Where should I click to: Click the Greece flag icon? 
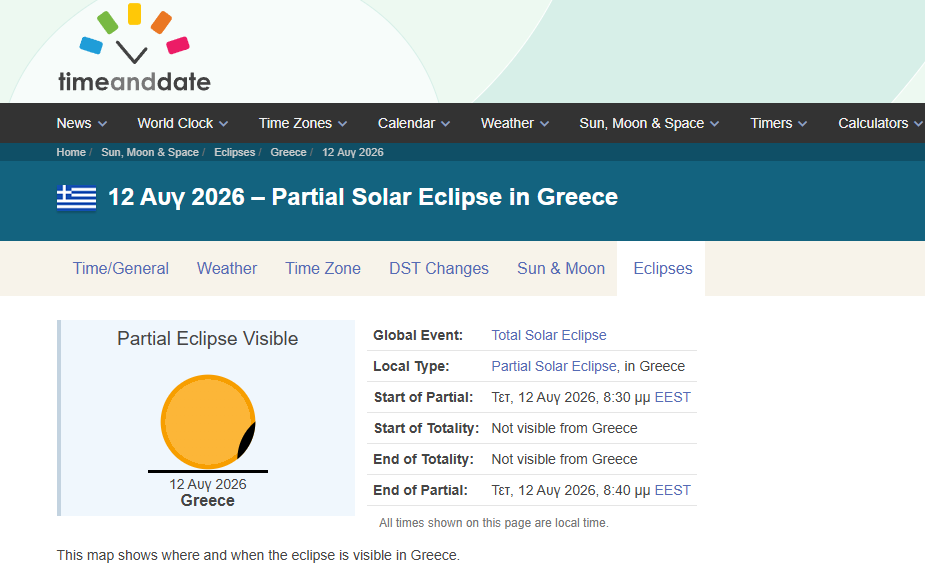(x=76, y=198)
